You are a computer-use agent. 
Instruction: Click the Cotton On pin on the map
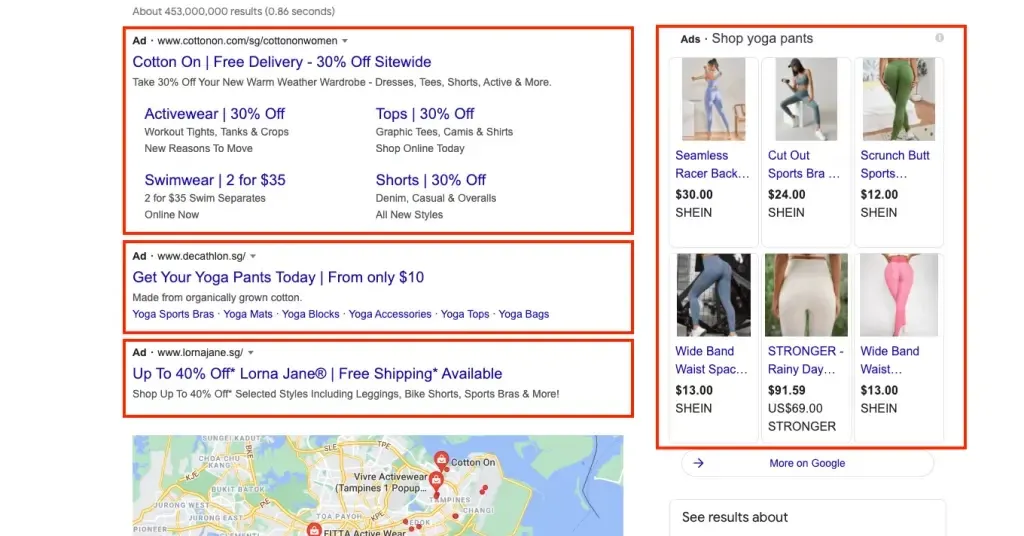441,460
